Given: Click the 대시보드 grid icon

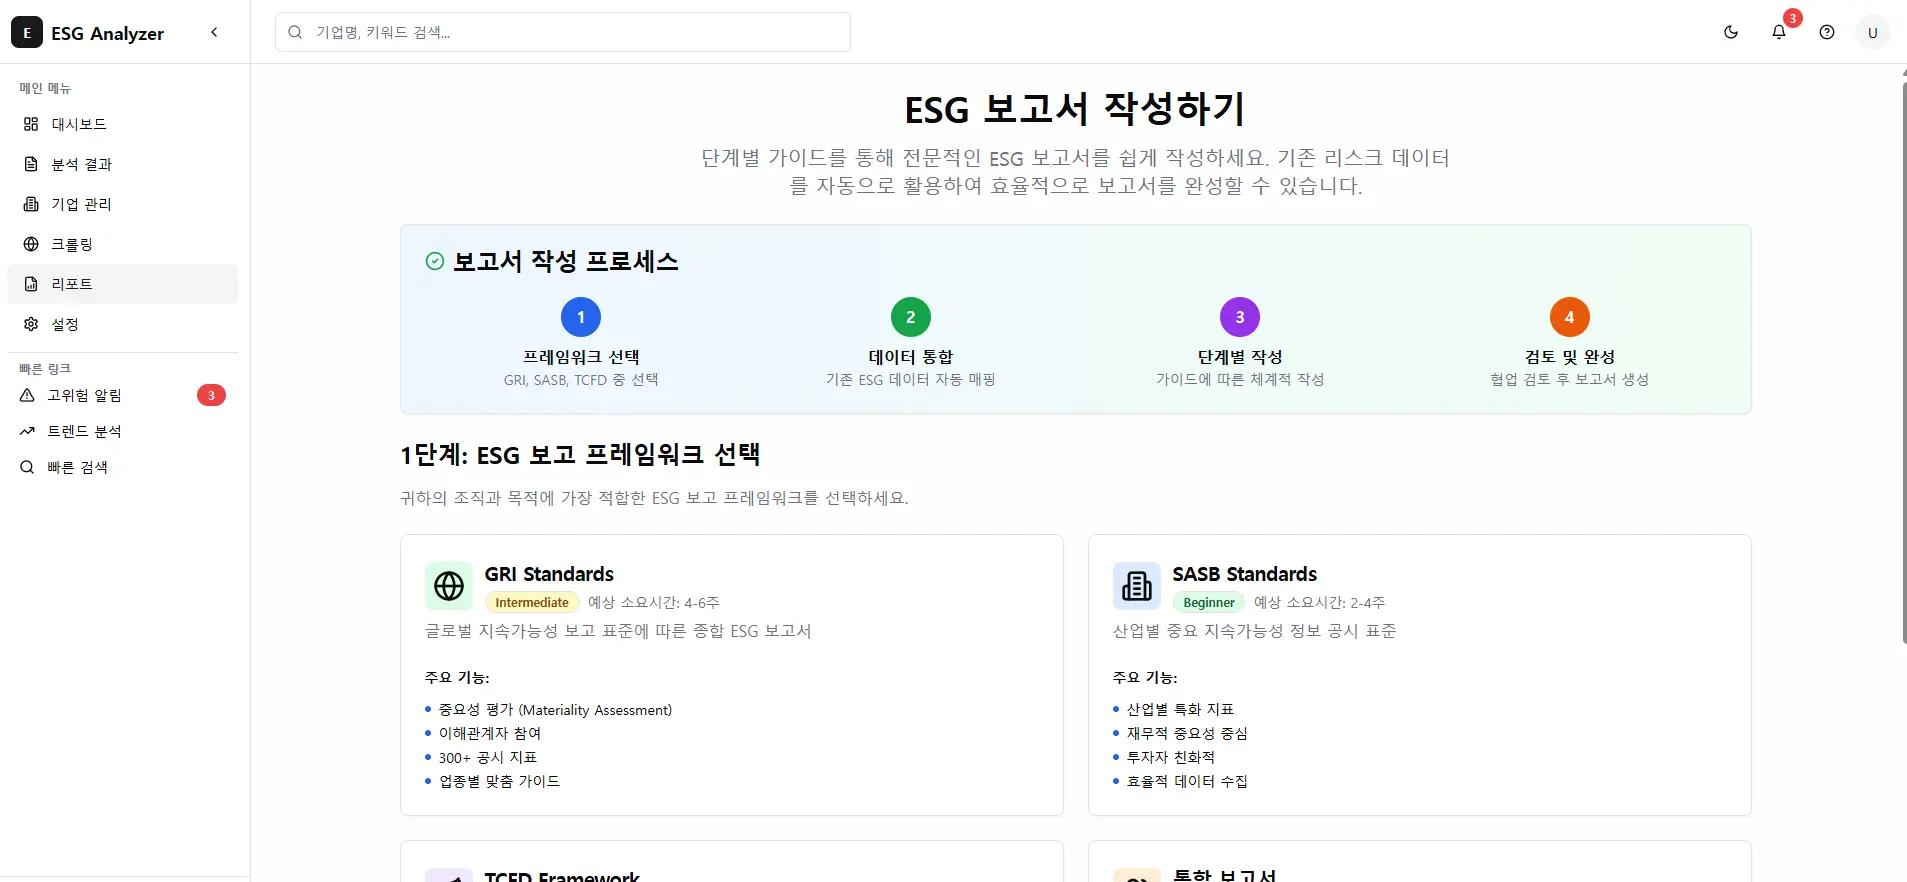Looking at the screenshot, I should [31, 124].
